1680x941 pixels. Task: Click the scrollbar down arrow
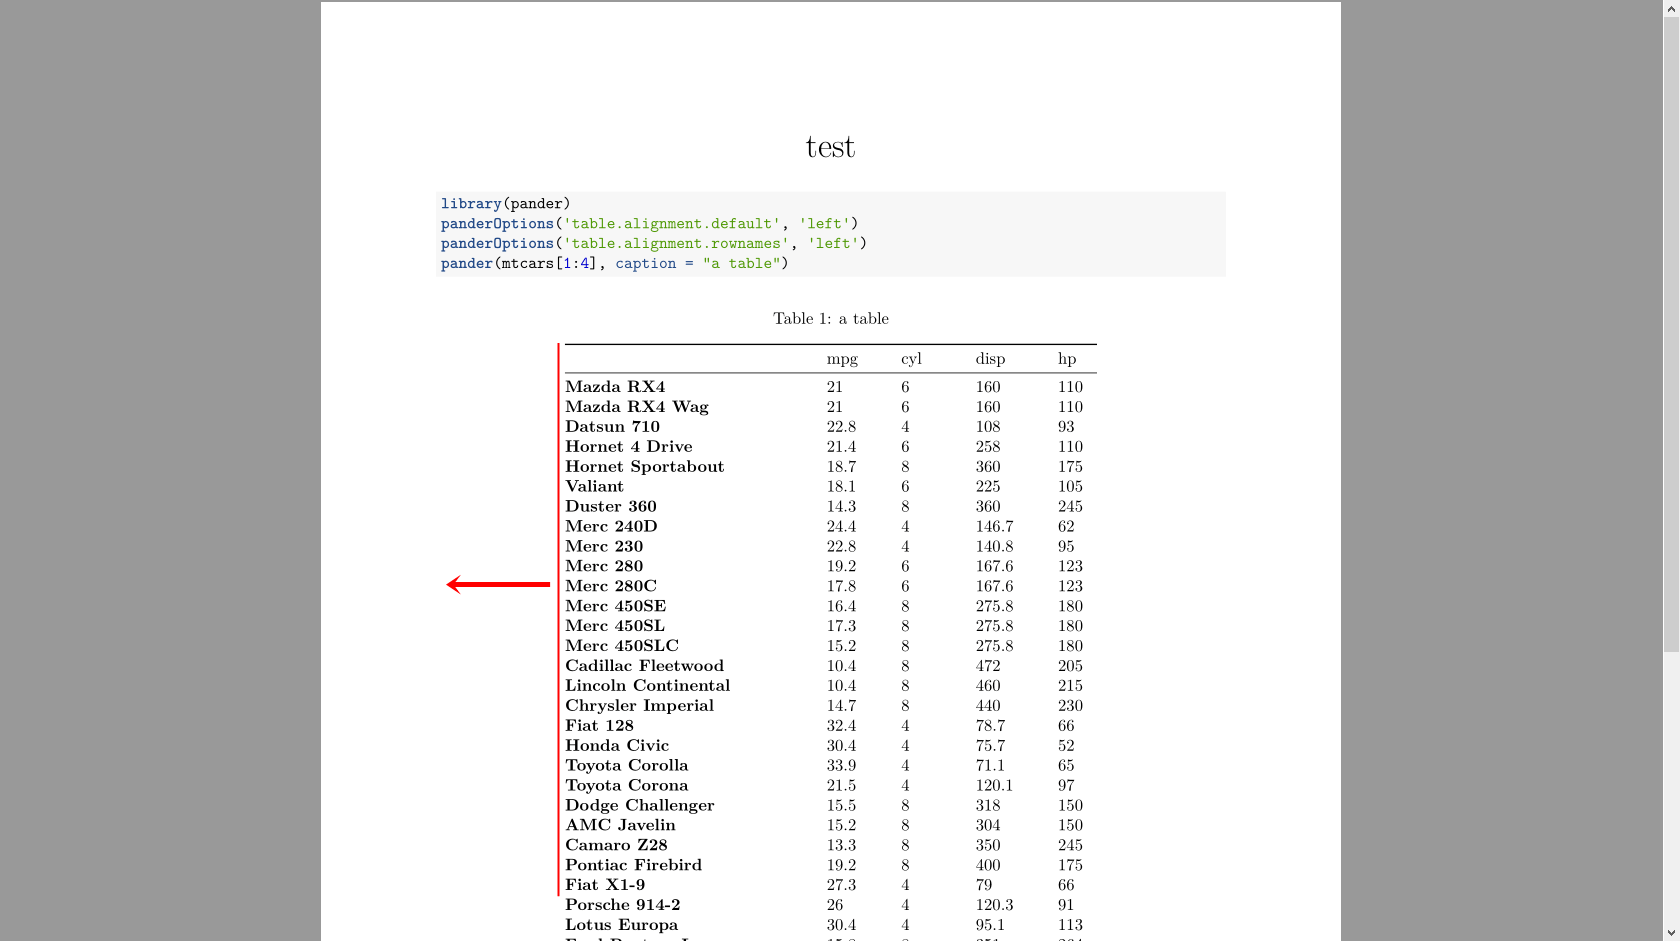[x=1671, y=932]
